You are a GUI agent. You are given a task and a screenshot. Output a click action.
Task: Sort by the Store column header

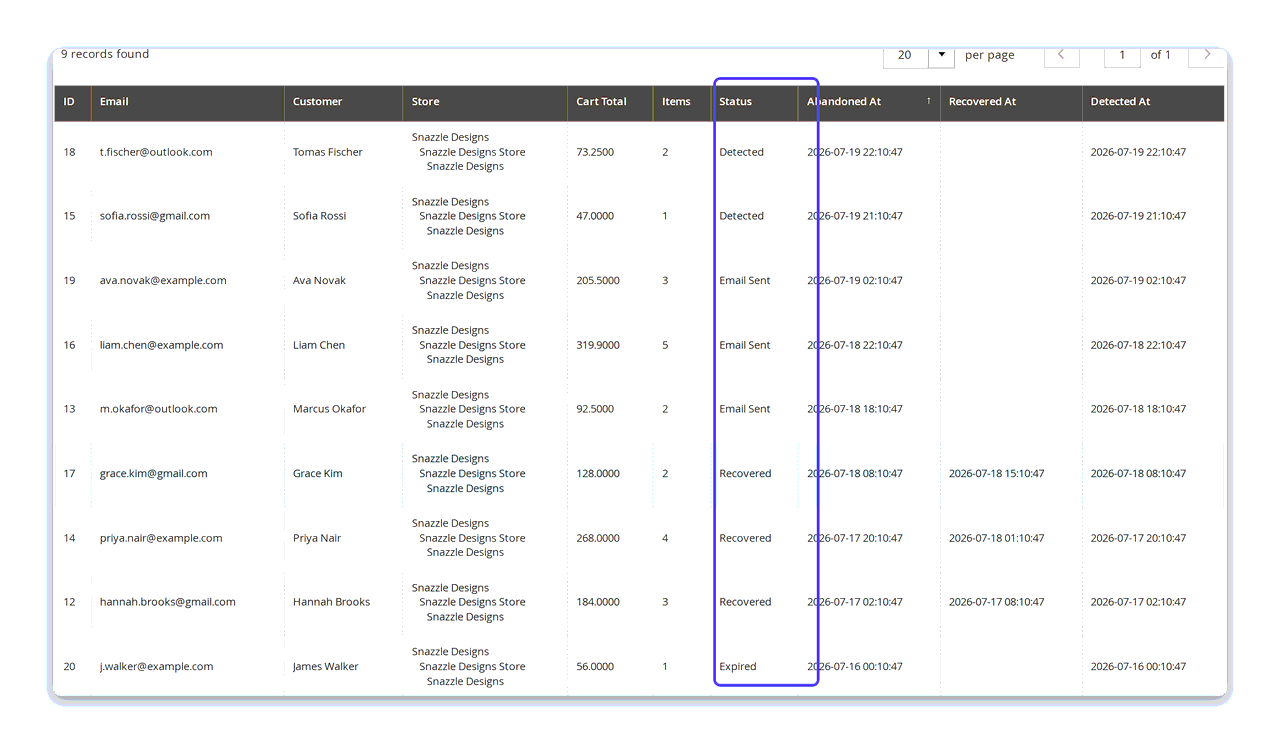click(x=485, y=102)
